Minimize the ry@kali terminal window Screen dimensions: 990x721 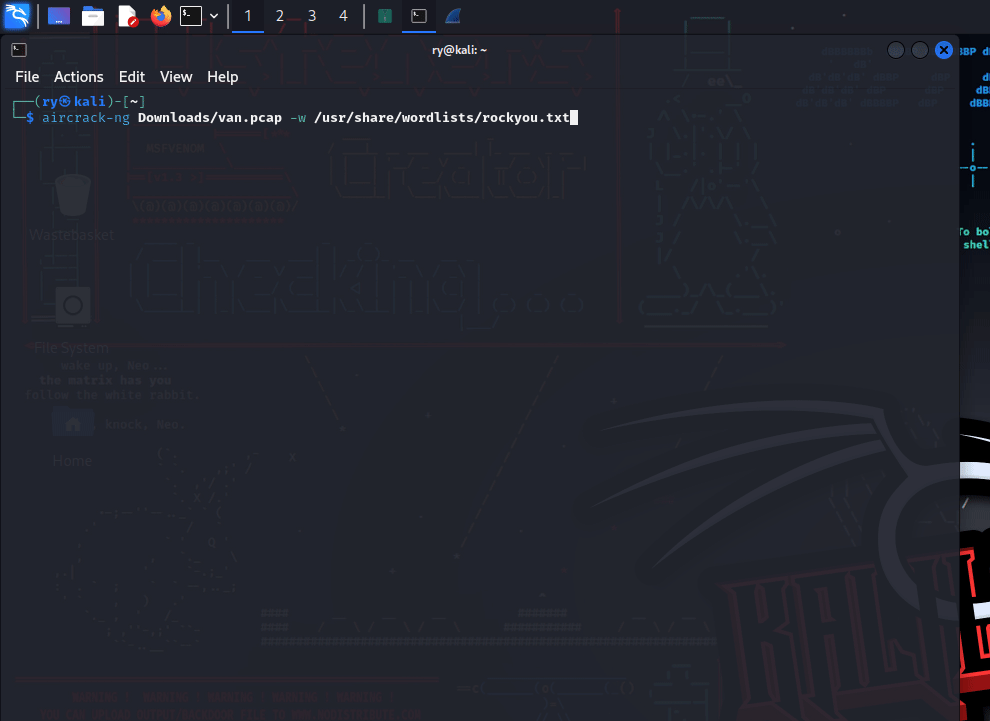[x=896, y=50]
